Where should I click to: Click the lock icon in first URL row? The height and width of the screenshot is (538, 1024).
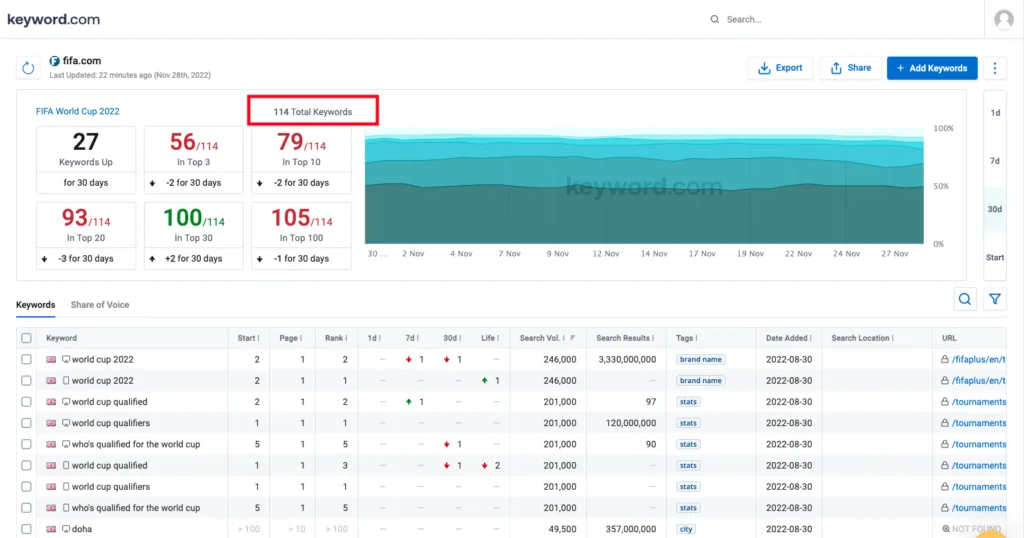[944, 360]
